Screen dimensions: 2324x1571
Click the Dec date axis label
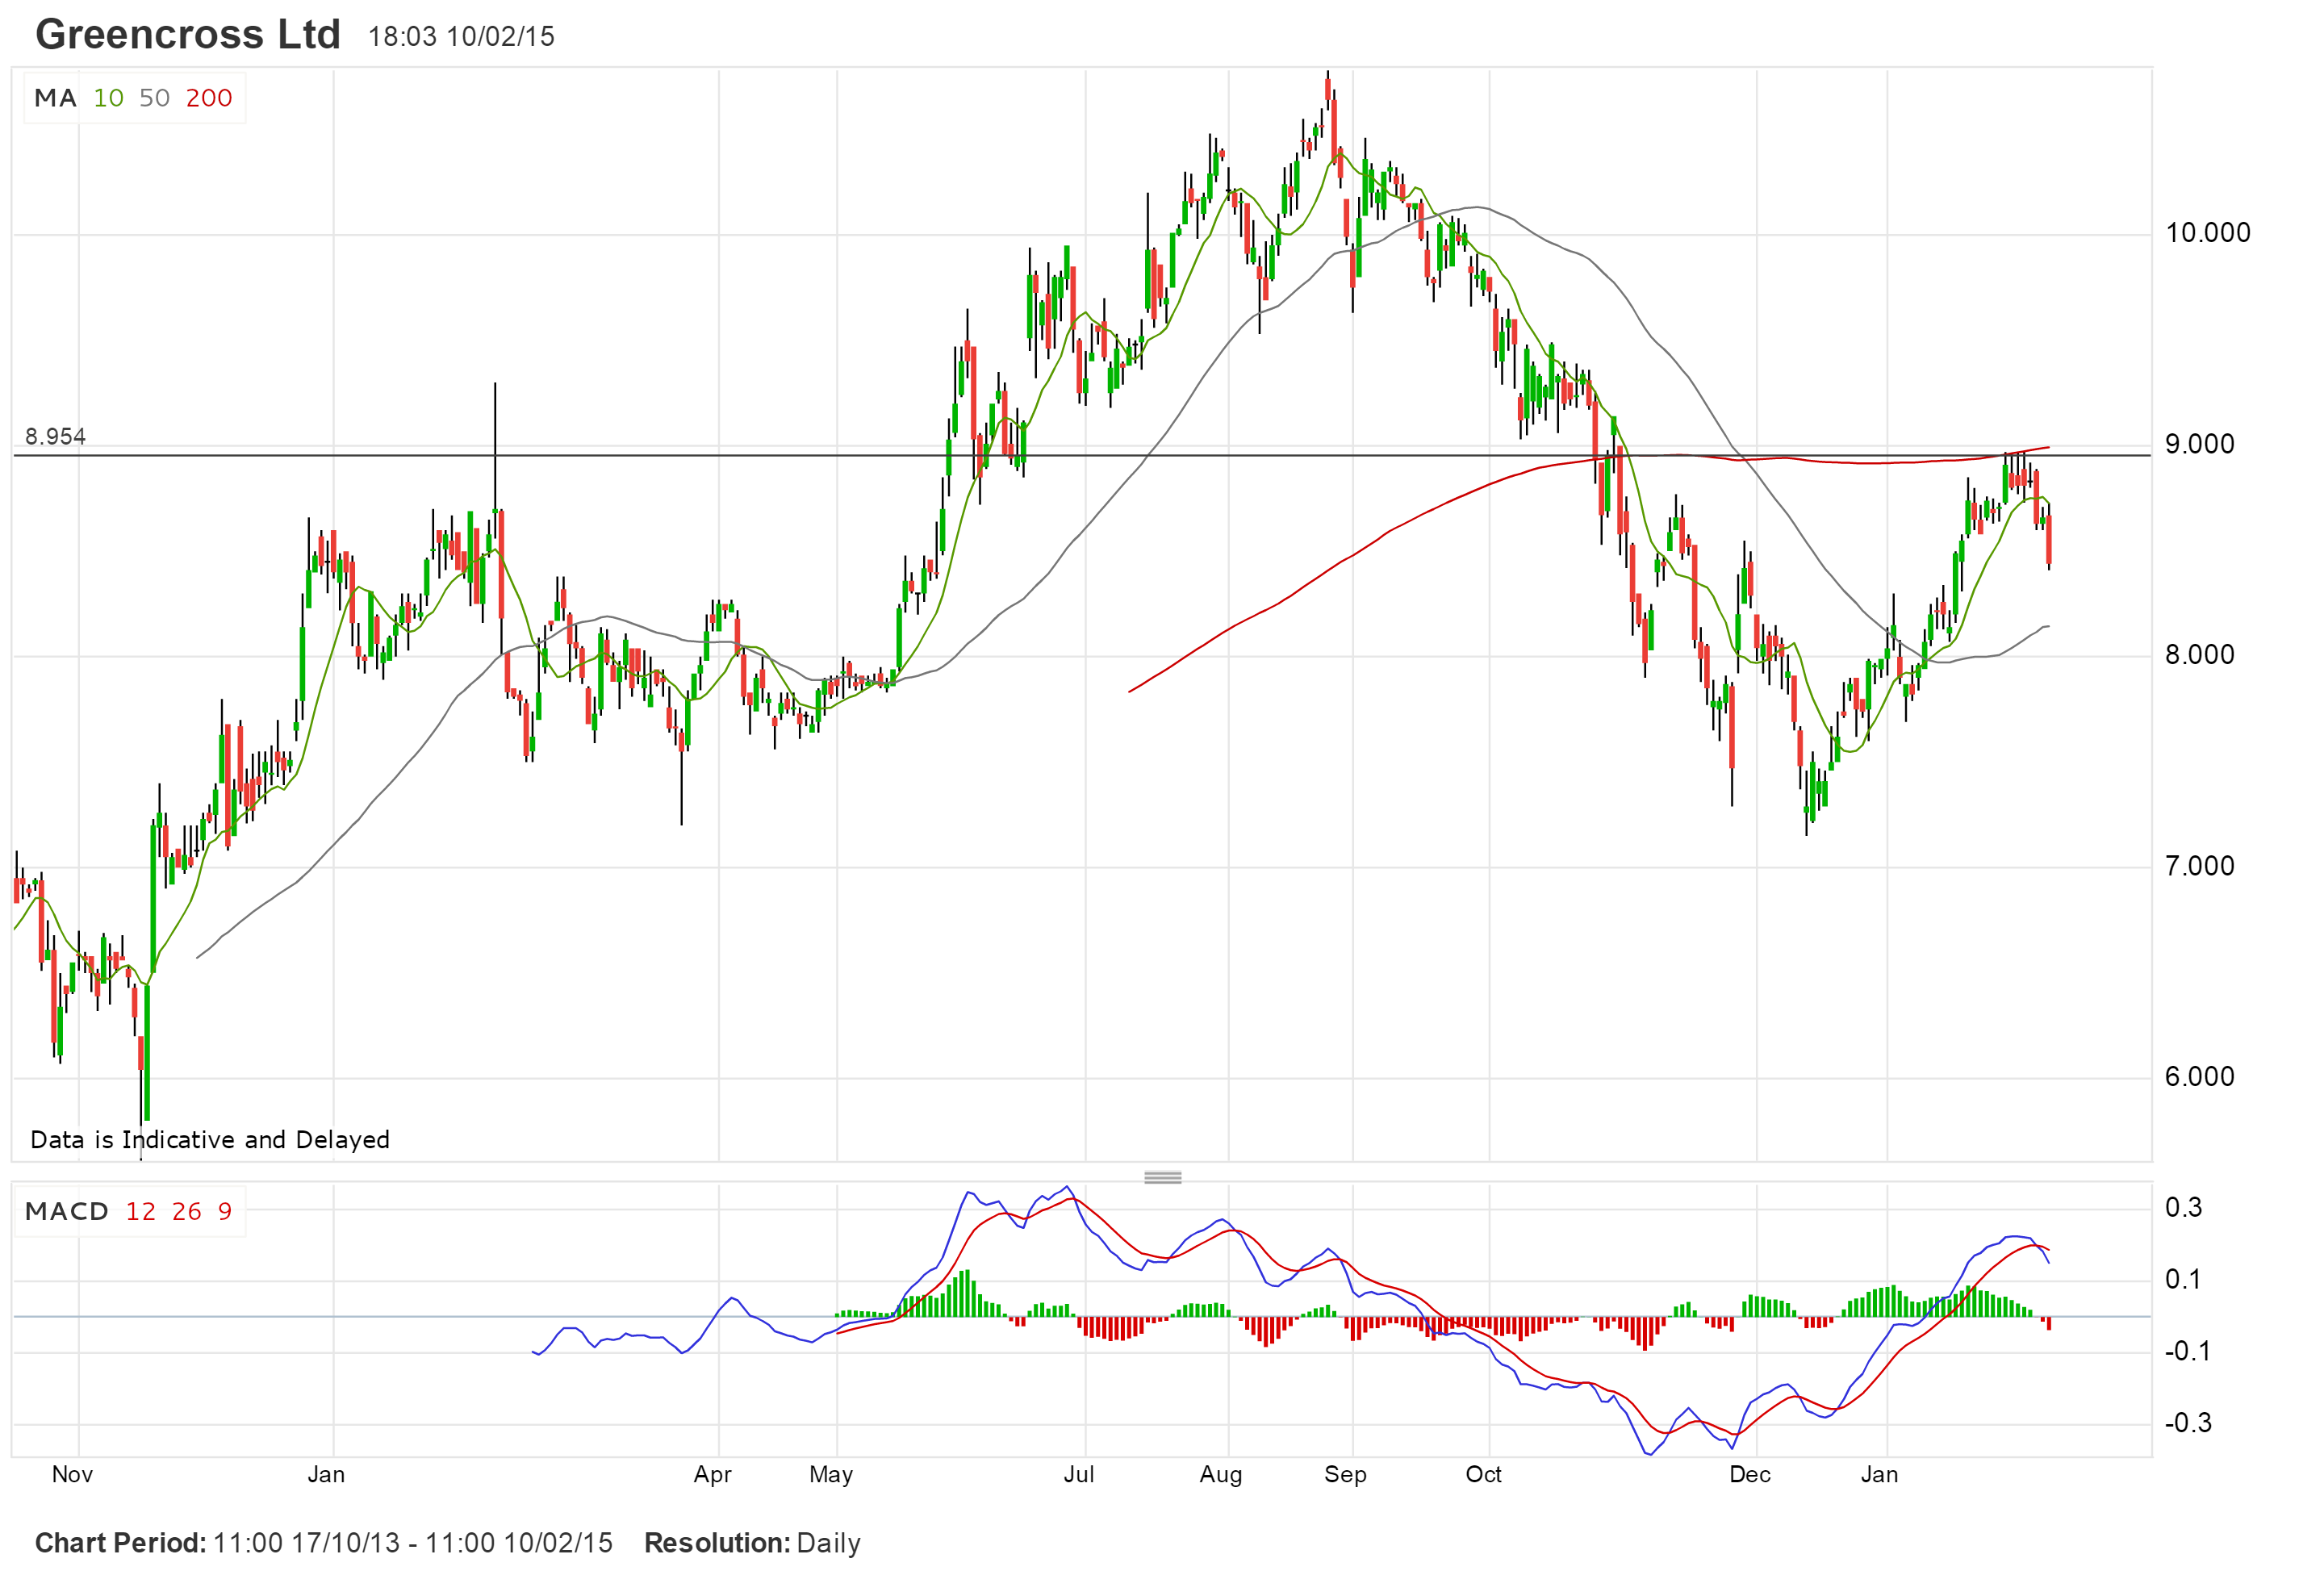(x=1750, y=1475)
